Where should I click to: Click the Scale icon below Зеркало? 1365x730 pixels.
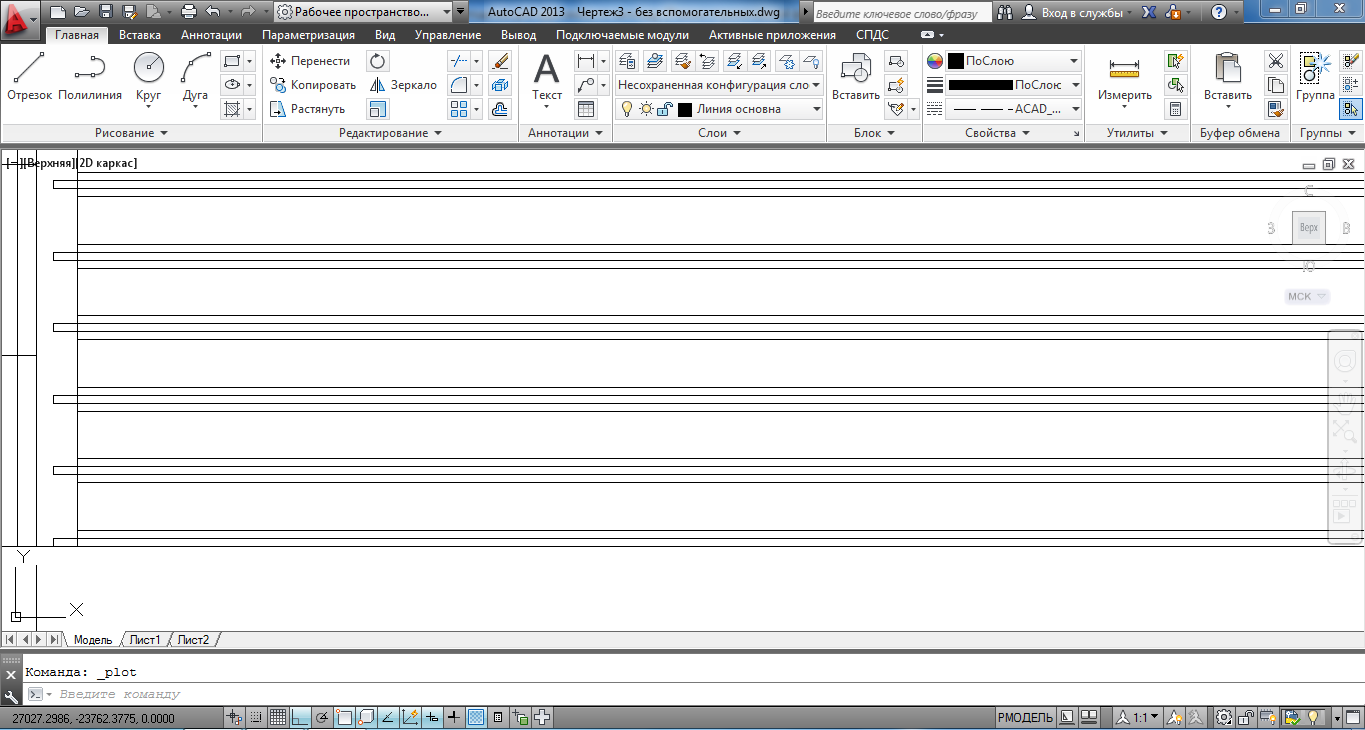pos(378,109)
